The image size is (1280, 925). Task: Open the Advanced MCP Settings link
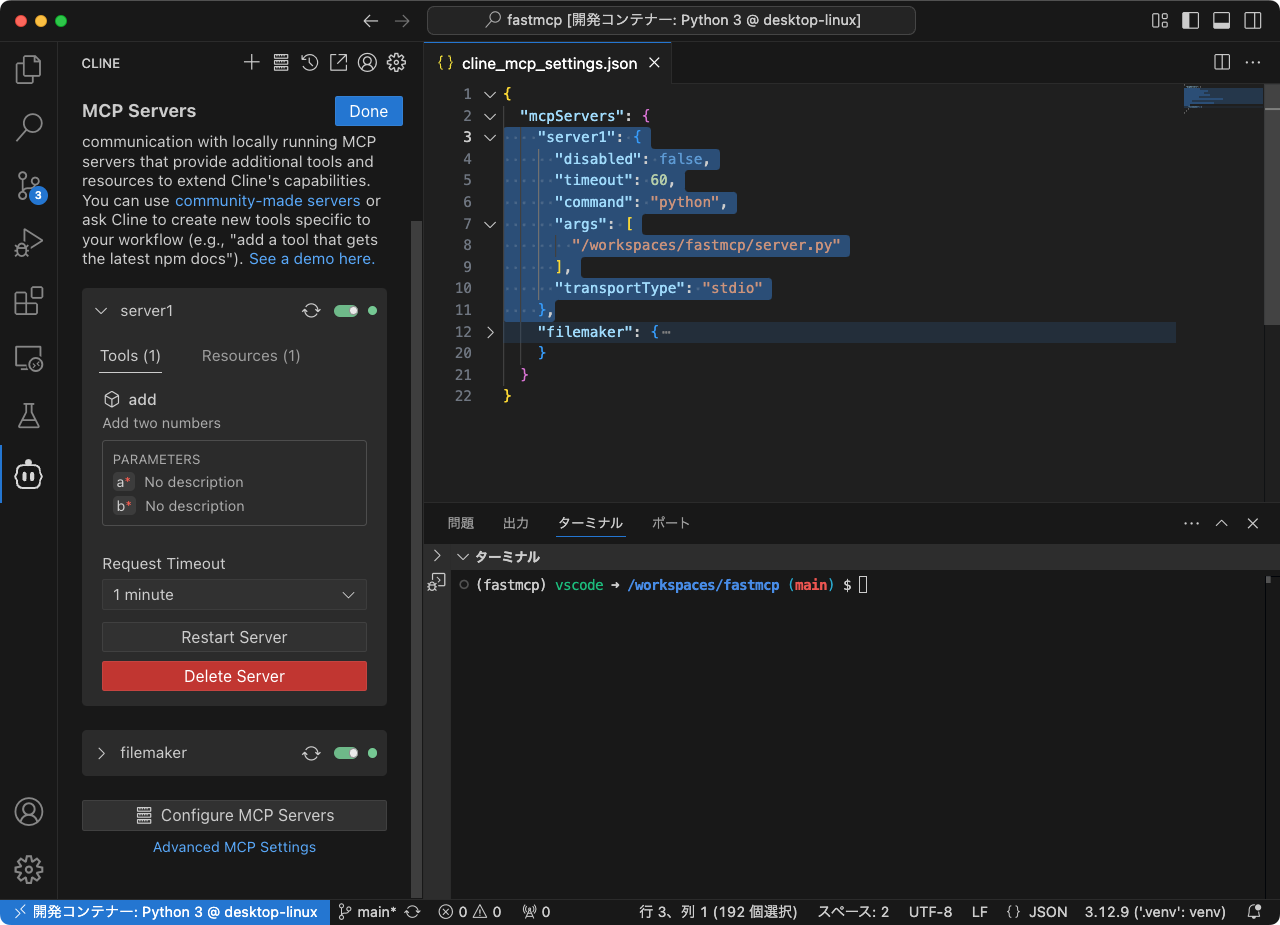point(234,847)
